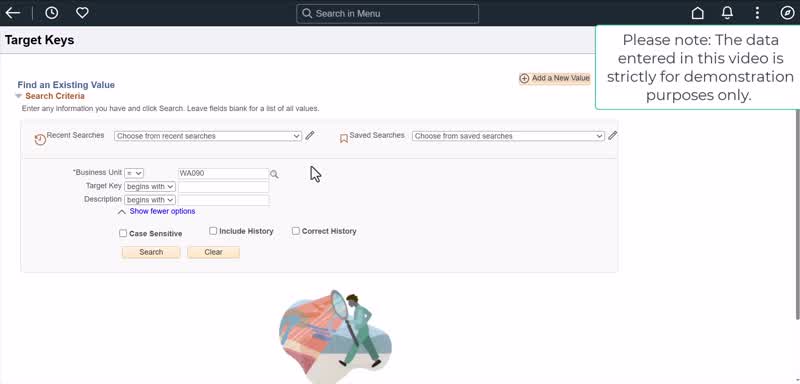Open the compass navigator icon

pyautogui.click(x=787, y=13)
